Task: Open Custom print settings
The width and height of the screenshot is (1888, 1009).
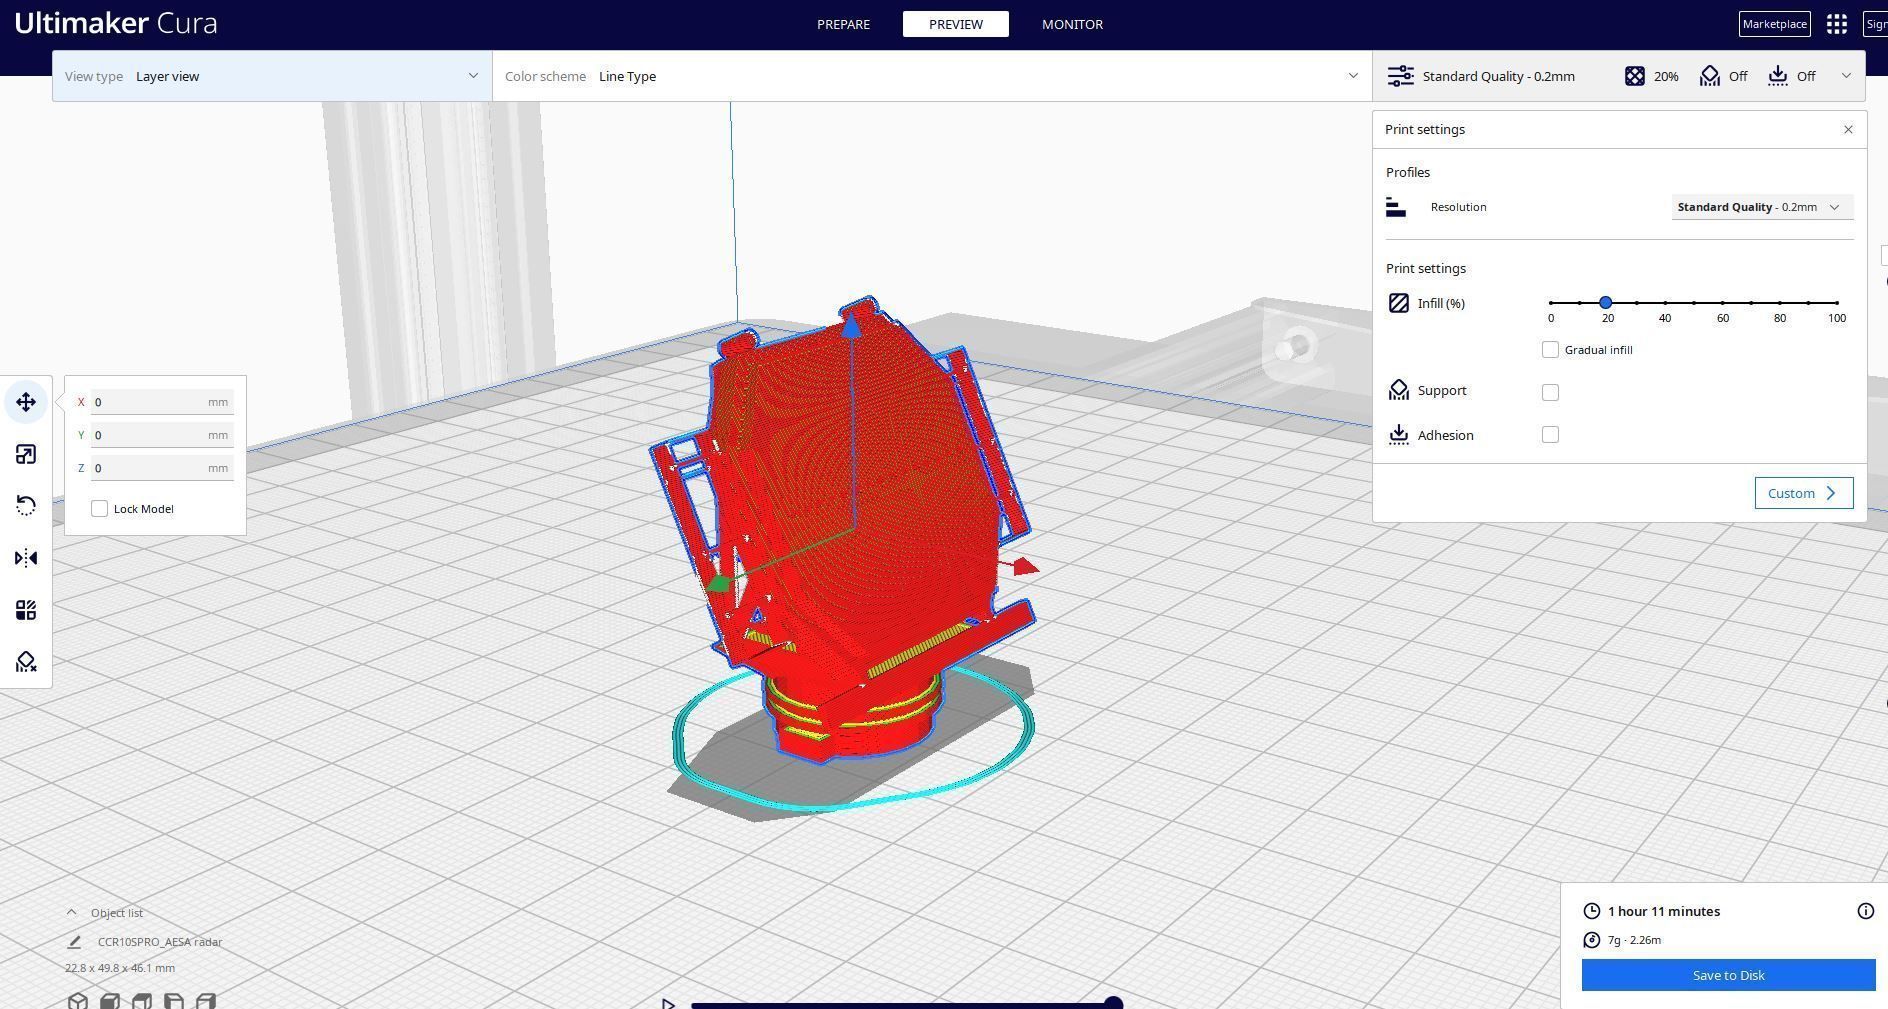Action: (1803, 493)
